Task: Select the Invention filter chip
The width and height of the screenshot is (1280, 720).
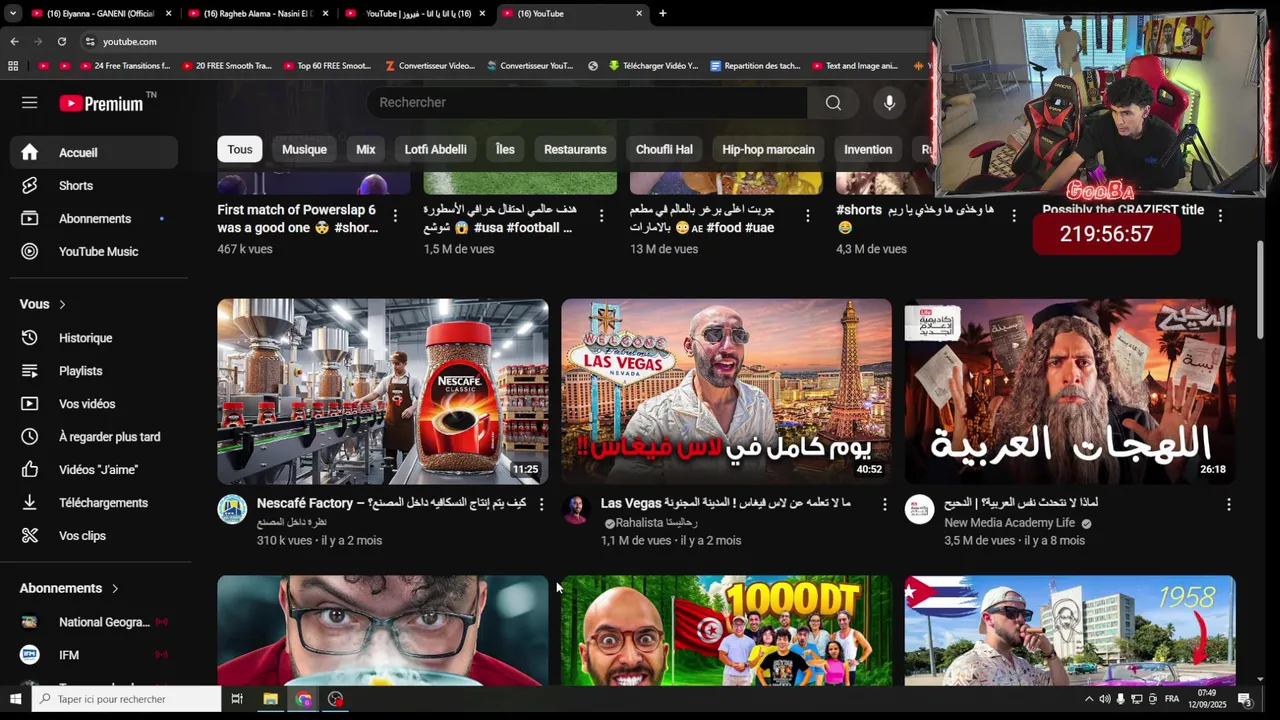Action: click(868, 149)
